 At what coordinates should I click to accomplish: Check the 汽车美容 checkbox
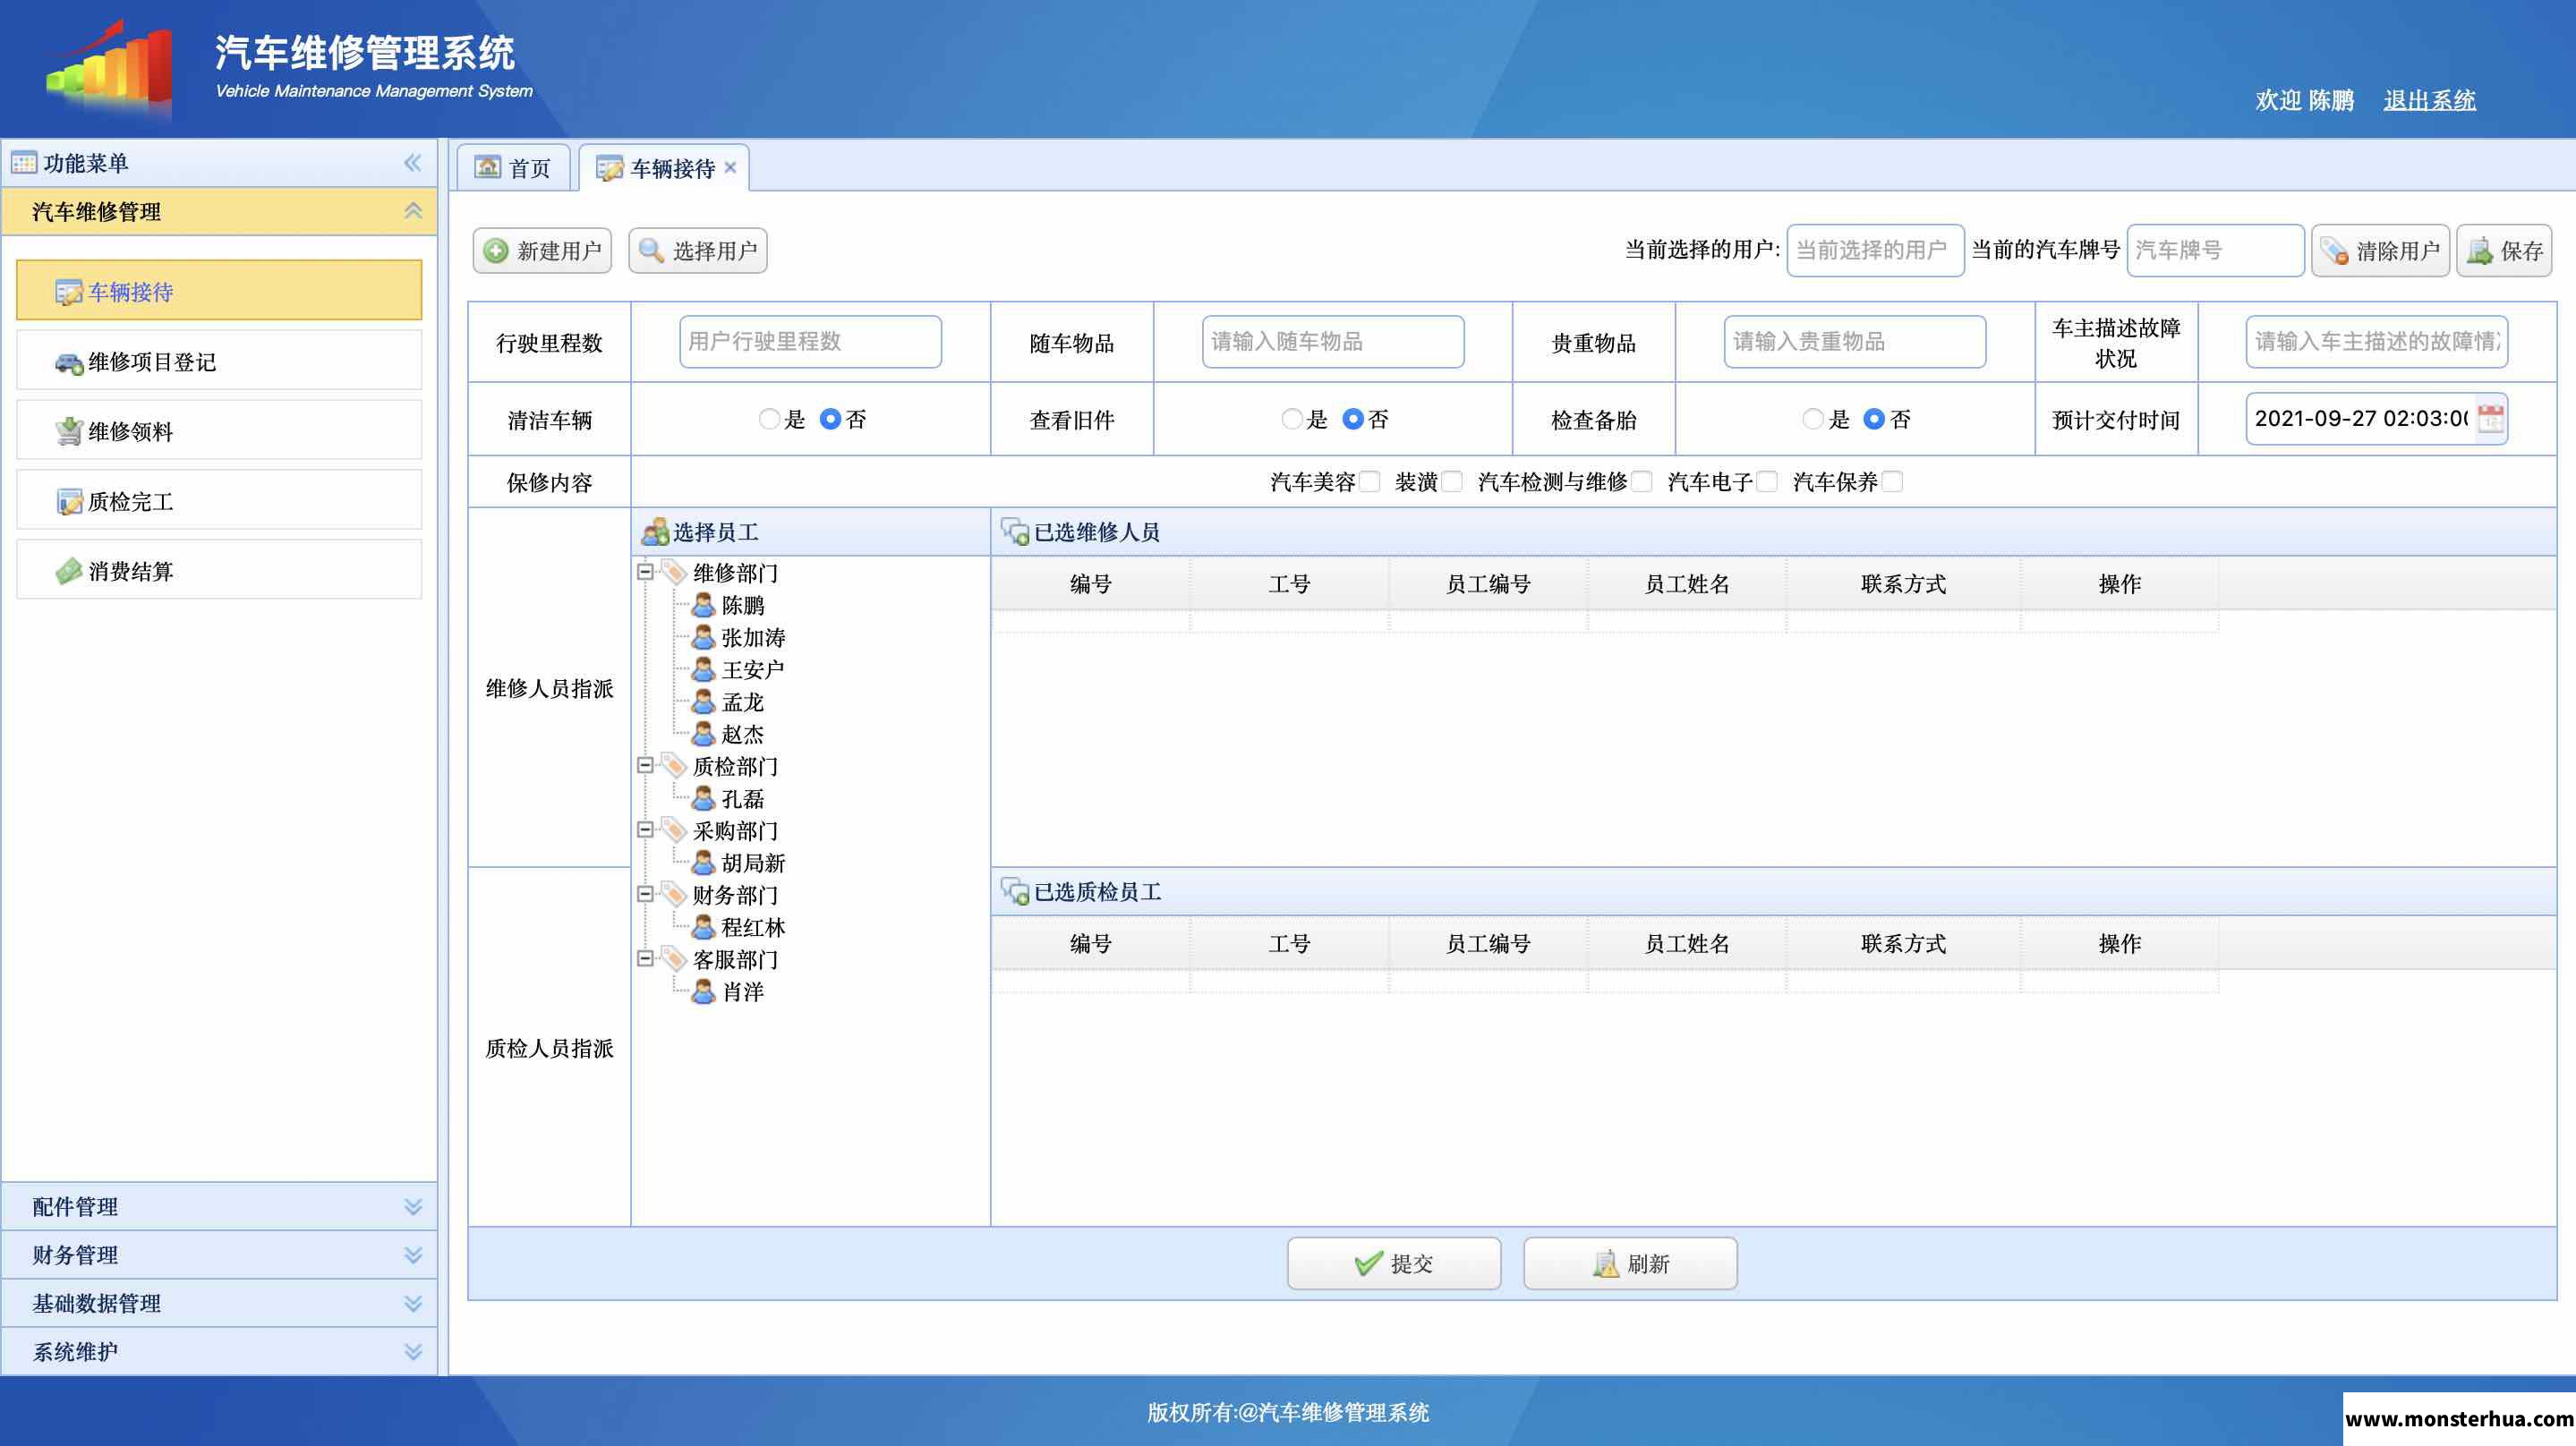click(1370, 482)
